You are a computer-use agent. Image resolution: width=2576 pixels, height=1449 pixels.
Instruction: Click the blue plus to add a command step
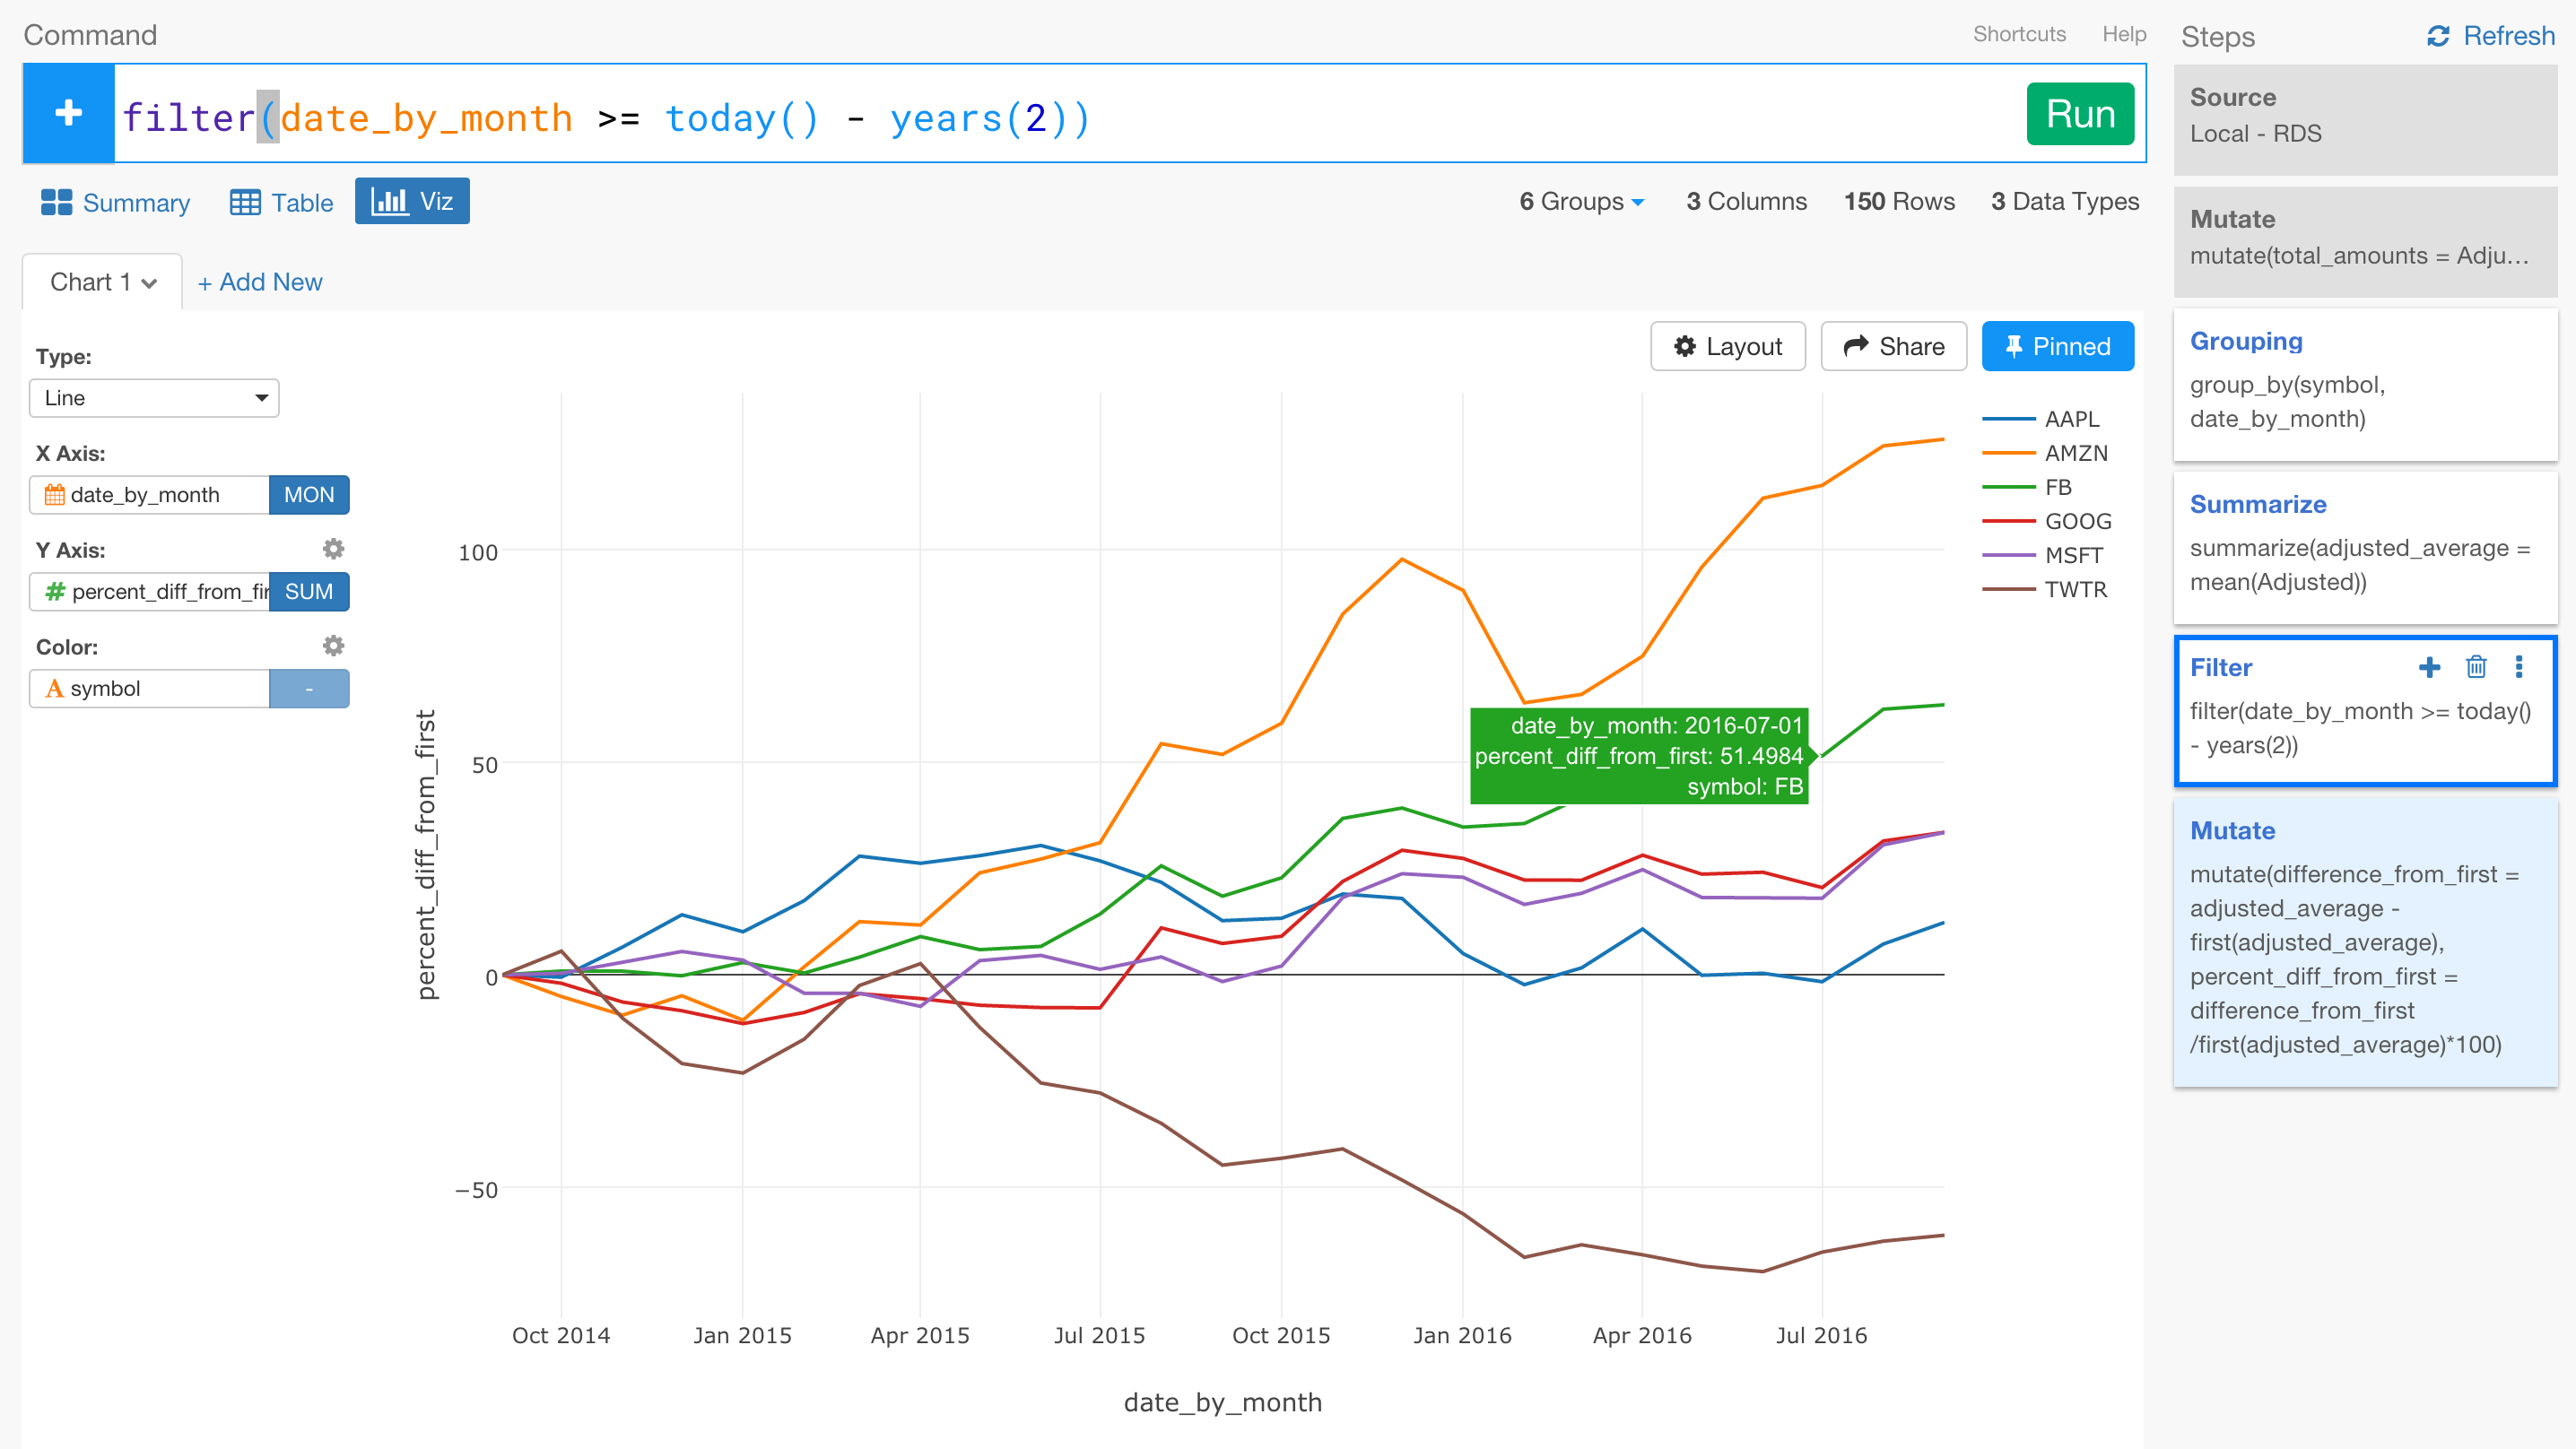68,112
